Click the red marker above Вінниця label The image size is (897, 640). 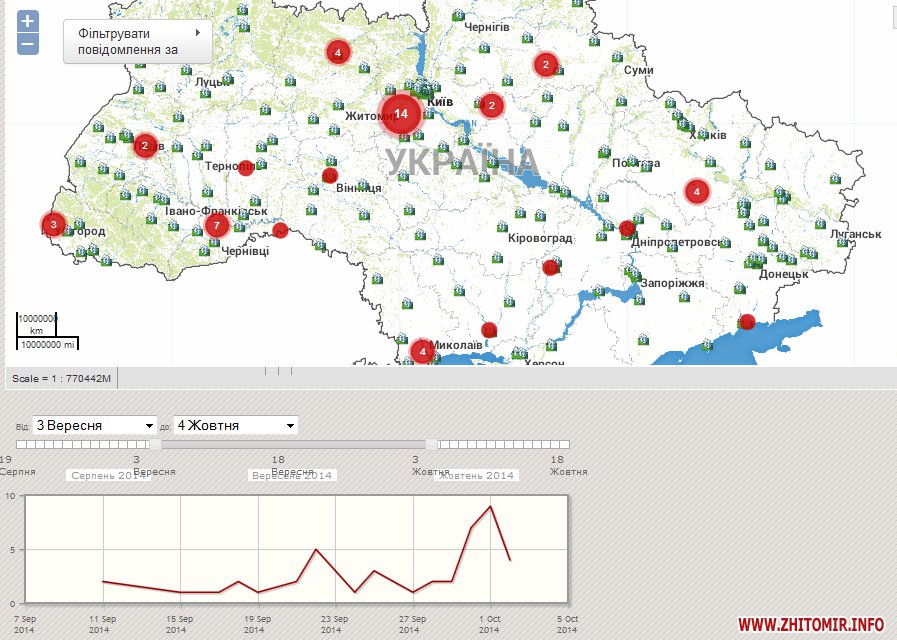[330, 176]
